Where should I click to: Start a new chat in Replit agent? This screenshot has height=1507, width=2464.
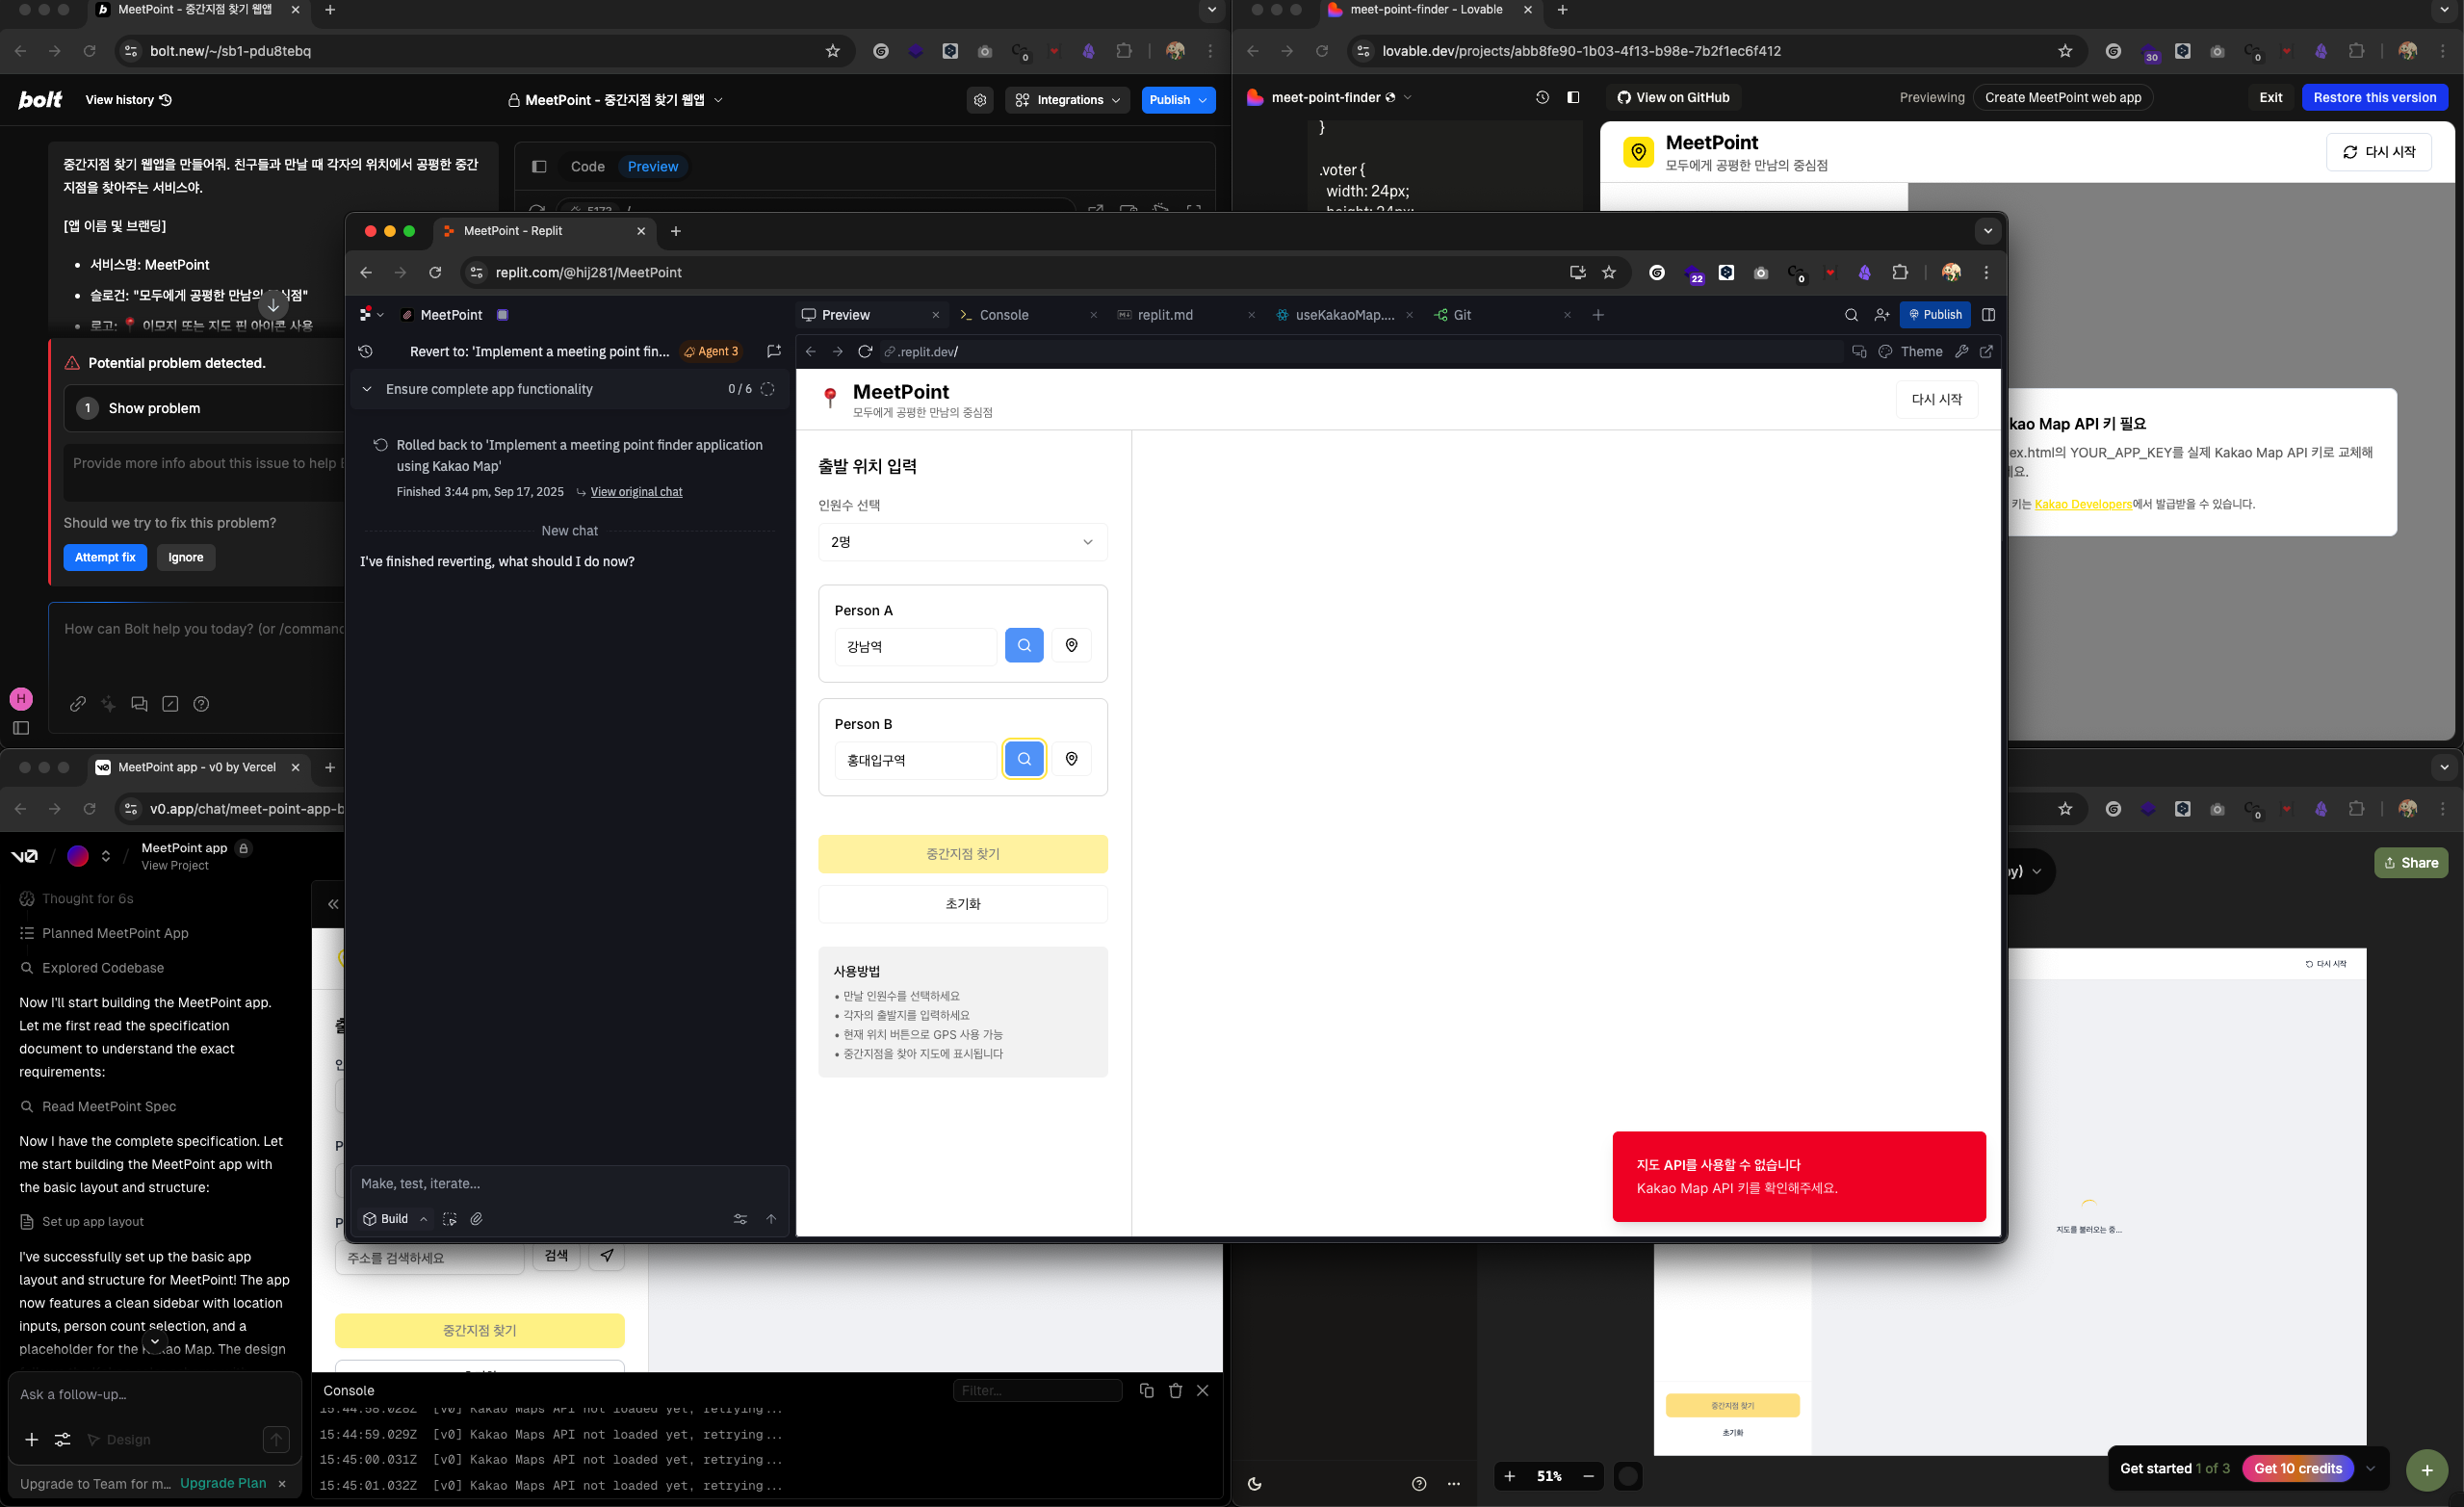point(773,352)
